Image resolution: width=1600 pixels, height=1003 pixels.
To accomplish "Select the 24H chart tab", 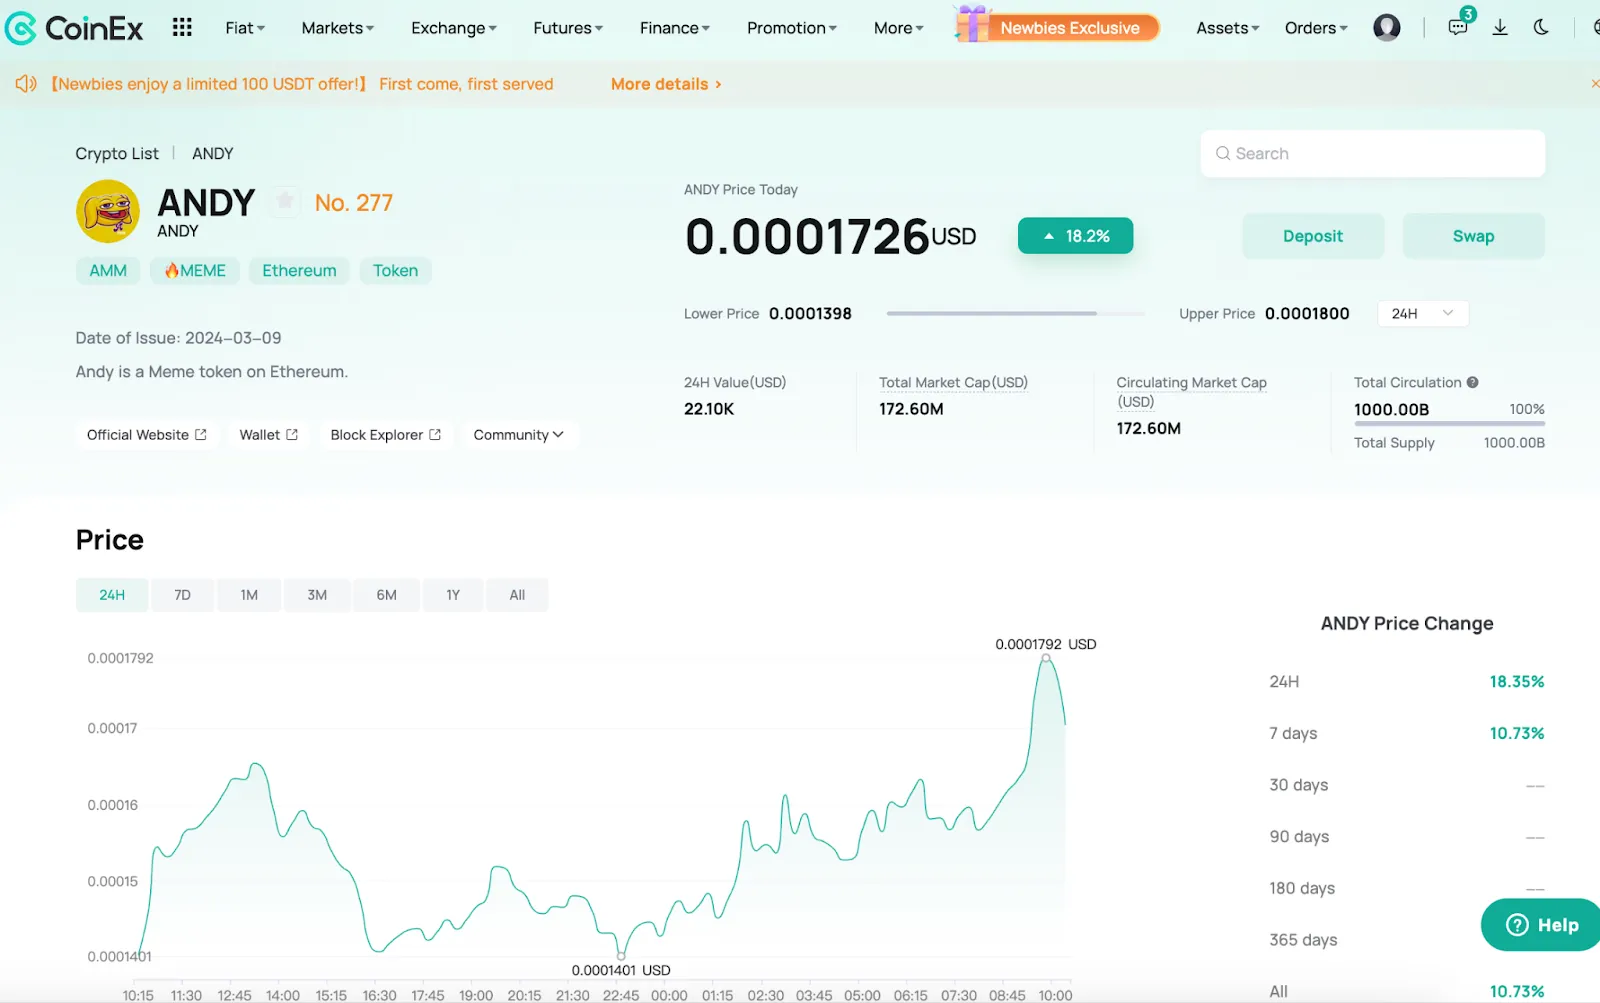I will (x=112, y=594).
